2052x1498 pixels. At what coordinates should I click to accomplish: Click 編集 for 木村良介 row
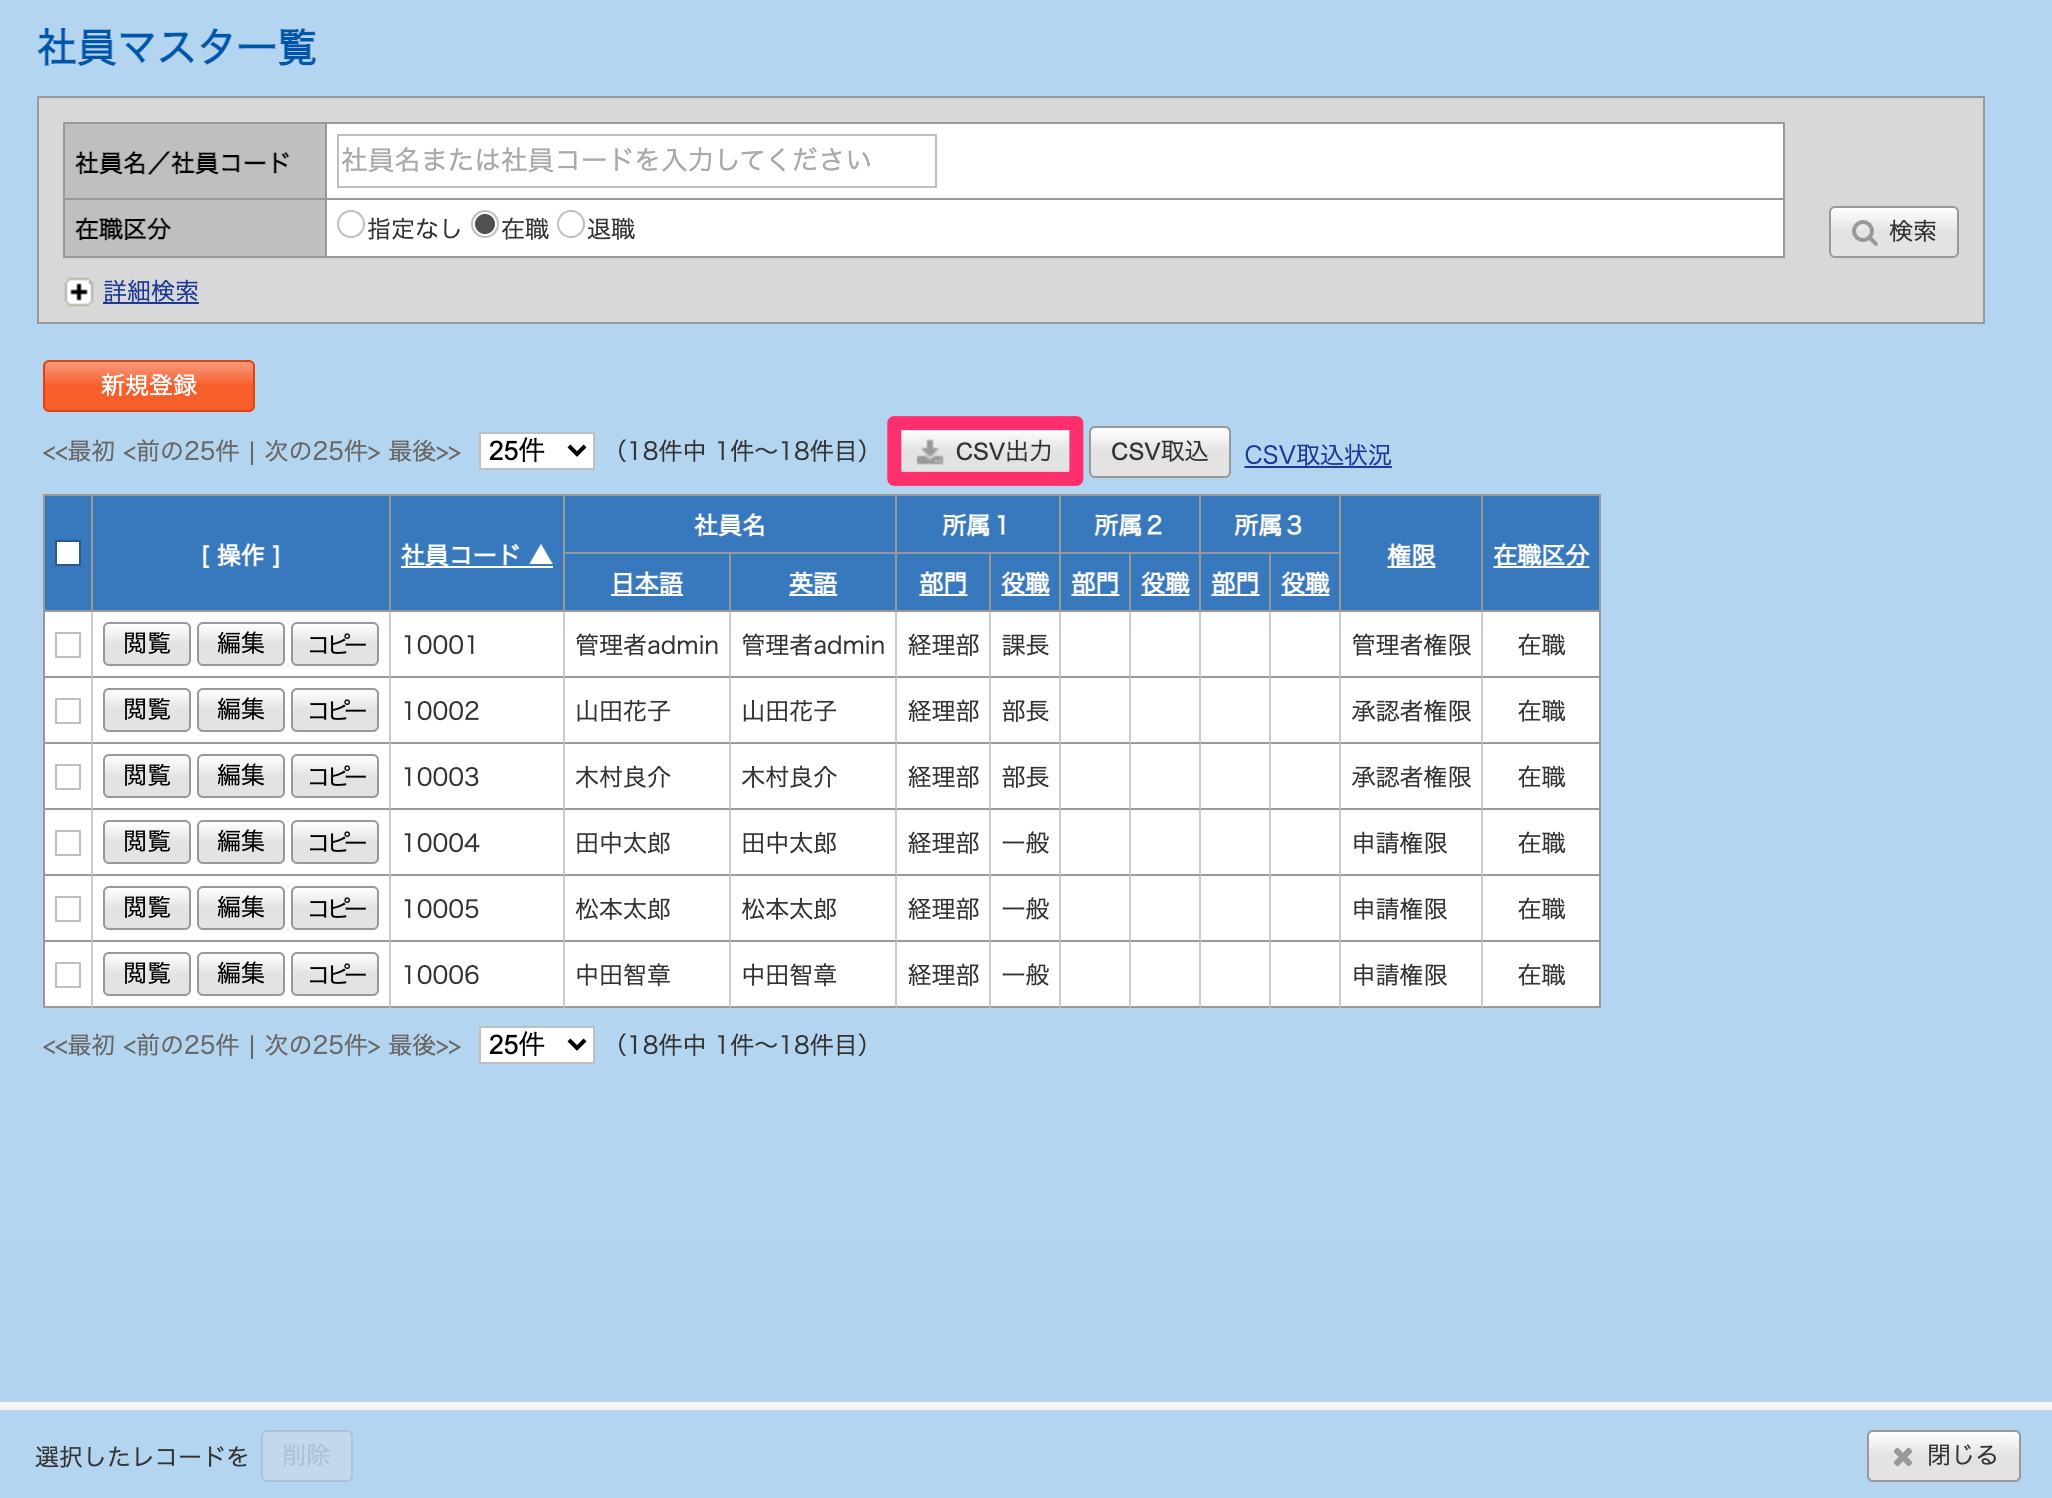click(x=241, y=776)
